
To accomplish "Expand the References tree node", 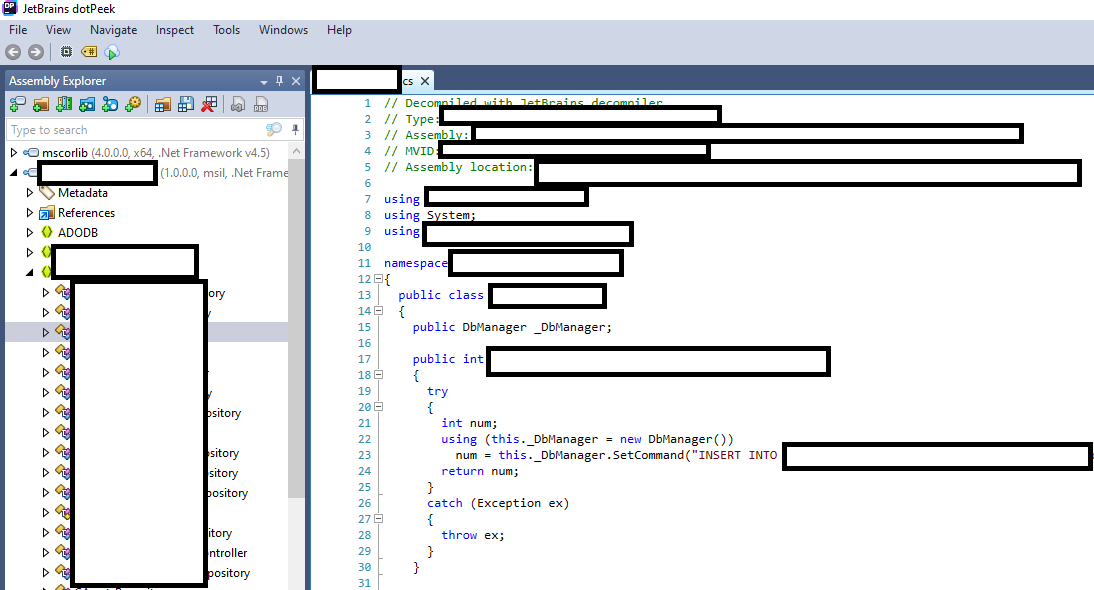I will (x=31, y=213).
